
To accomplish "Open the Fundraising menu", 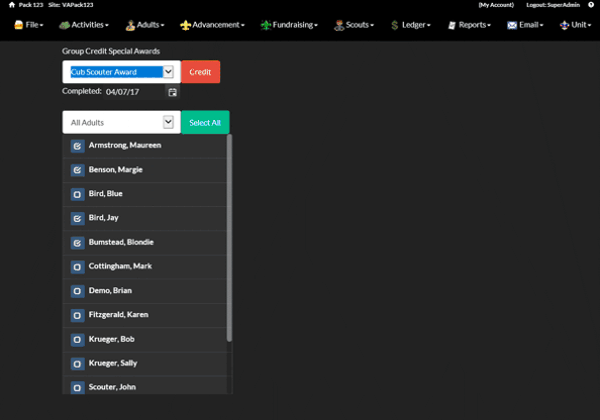I will point(289,25).
